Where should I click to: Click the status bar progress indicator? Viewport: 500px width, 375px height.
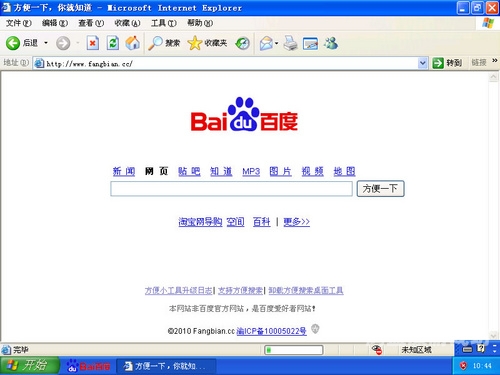tap(294, 350)
